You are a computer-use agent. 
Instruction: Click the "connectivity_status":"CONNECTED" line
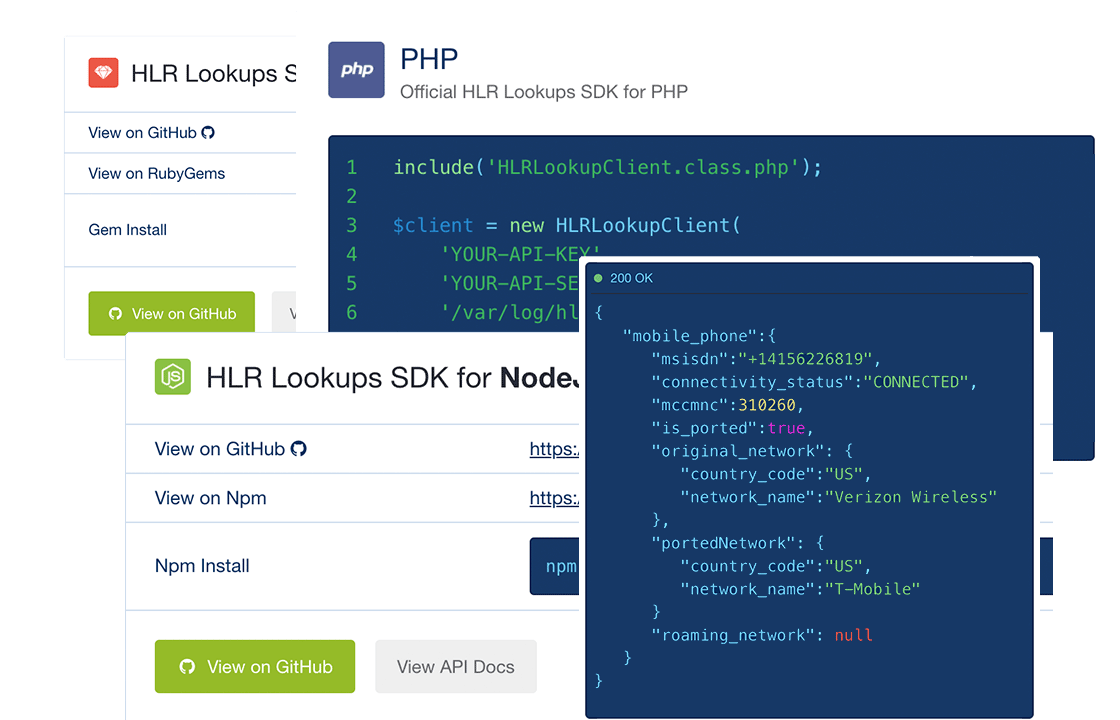click(x=814, y=381)
